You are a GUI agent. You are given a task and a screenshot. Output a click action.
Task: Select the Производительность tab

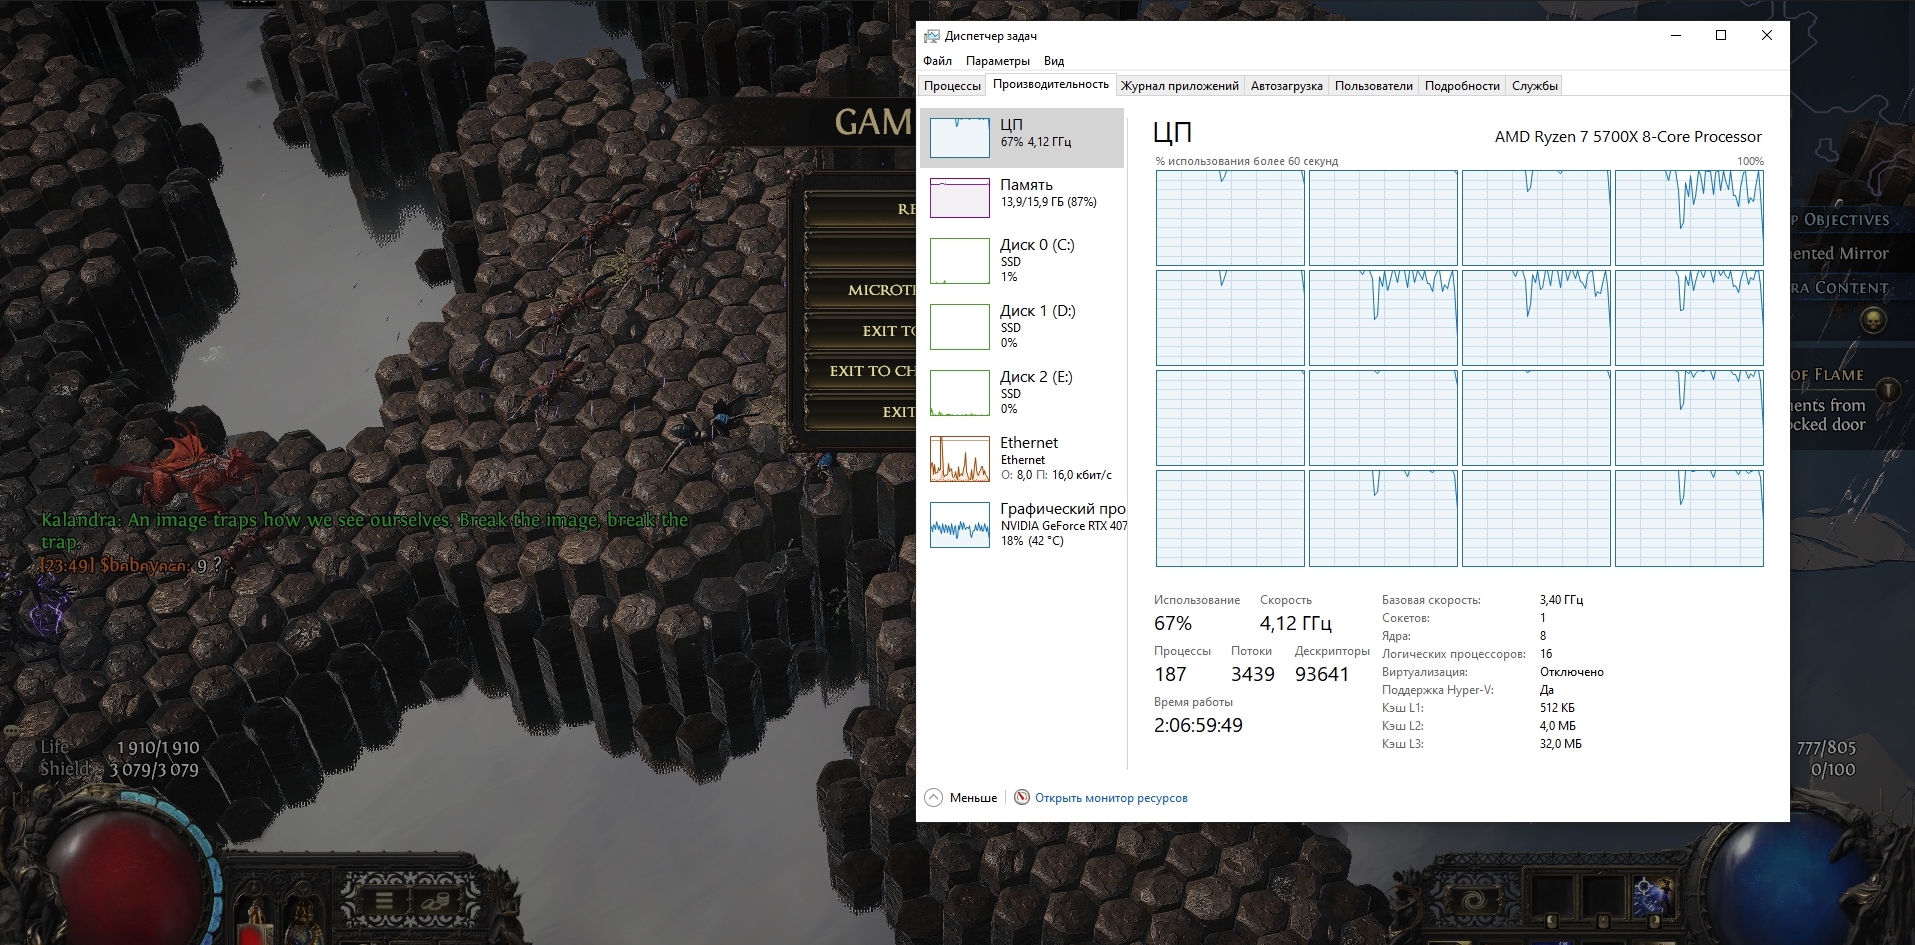pos(1050,84)
